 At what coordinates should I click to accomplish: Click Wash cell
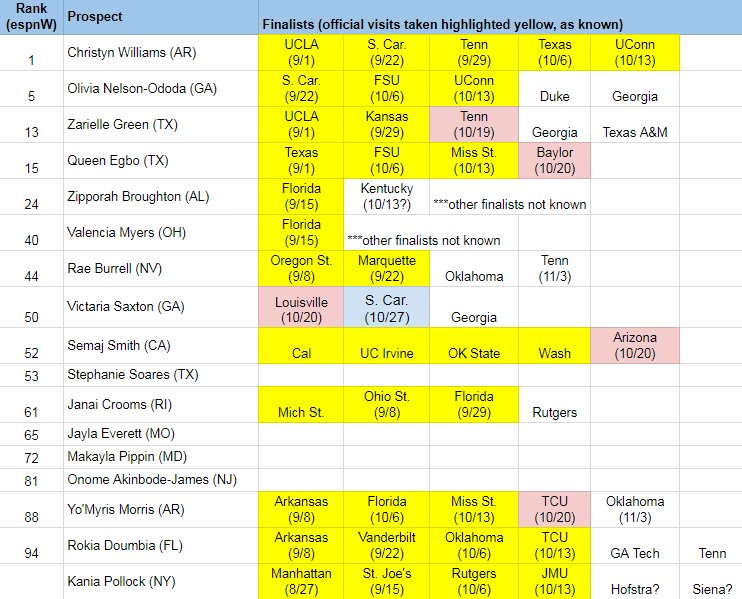pyautogui.click(x=555, y=345)
